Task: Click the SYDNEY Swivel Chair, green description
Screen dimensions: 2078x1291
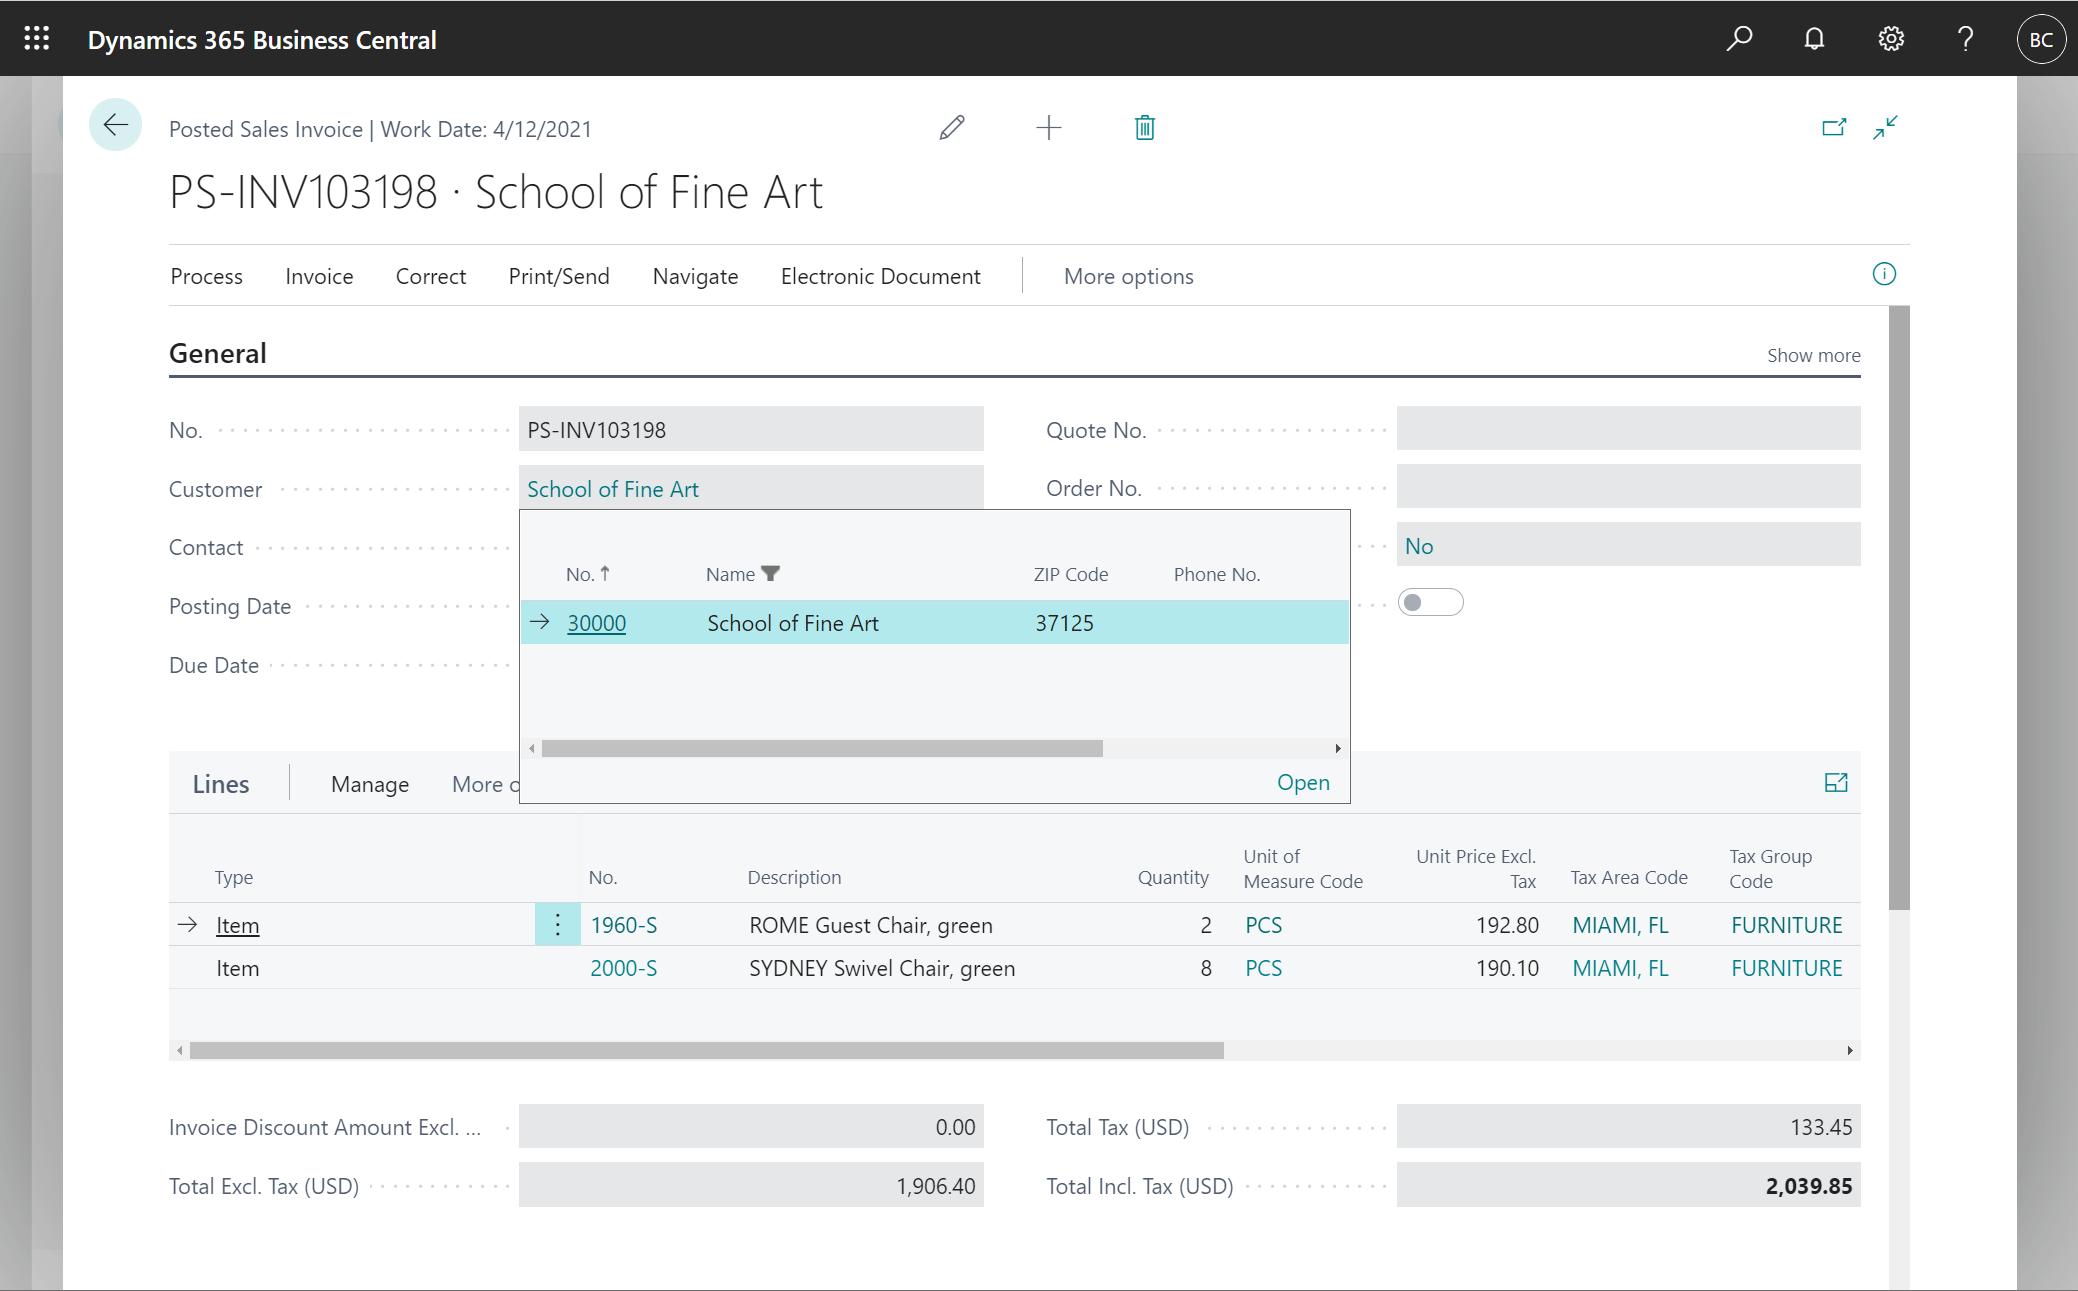Action: tap(882, 968)
